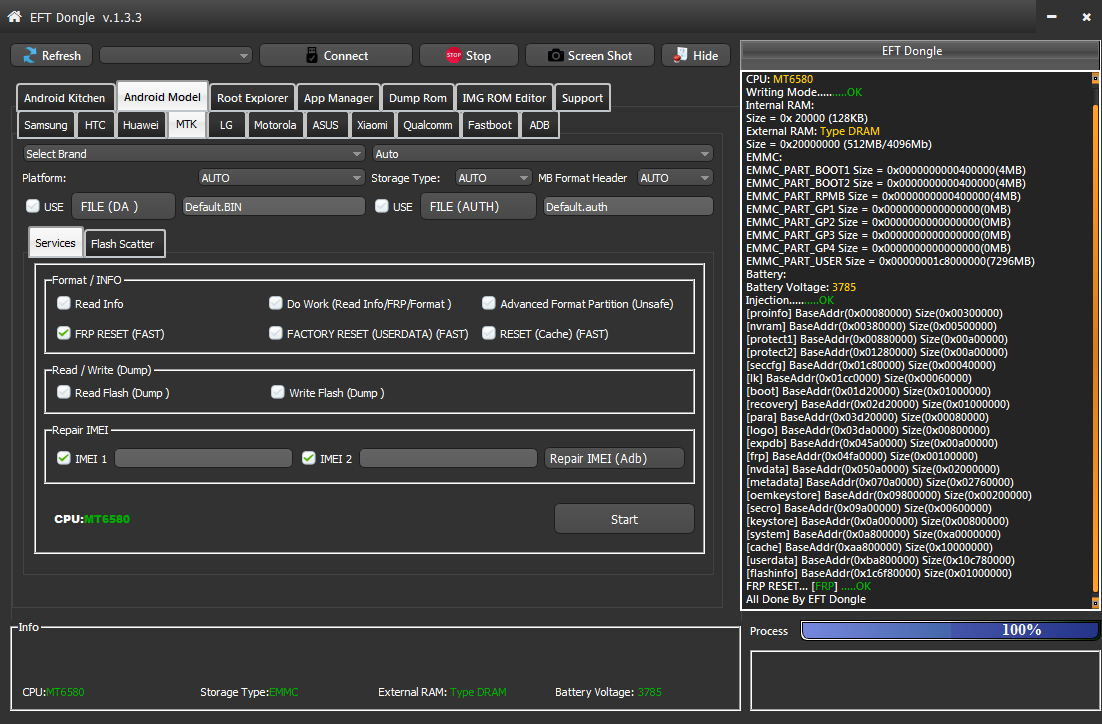Click the Hide button icon

tap(680, 56)
